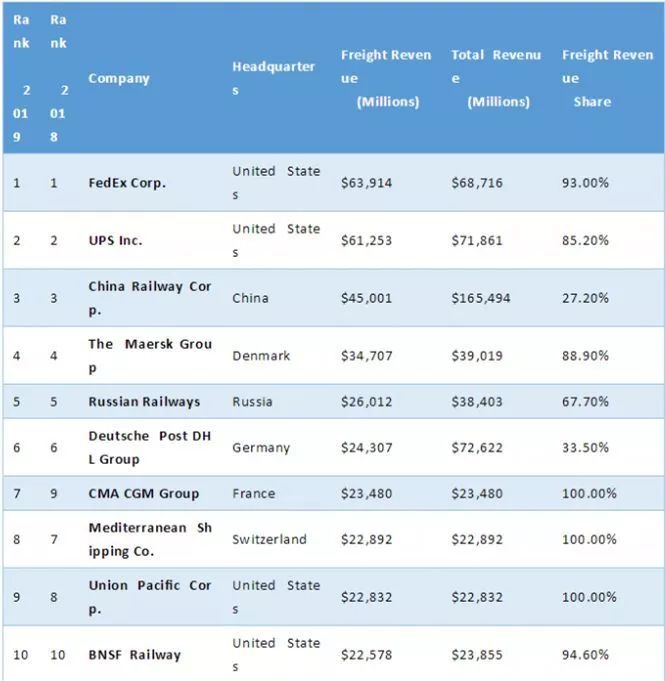Click the Freight Revenue (Millions) header

(x=386, y=78)
